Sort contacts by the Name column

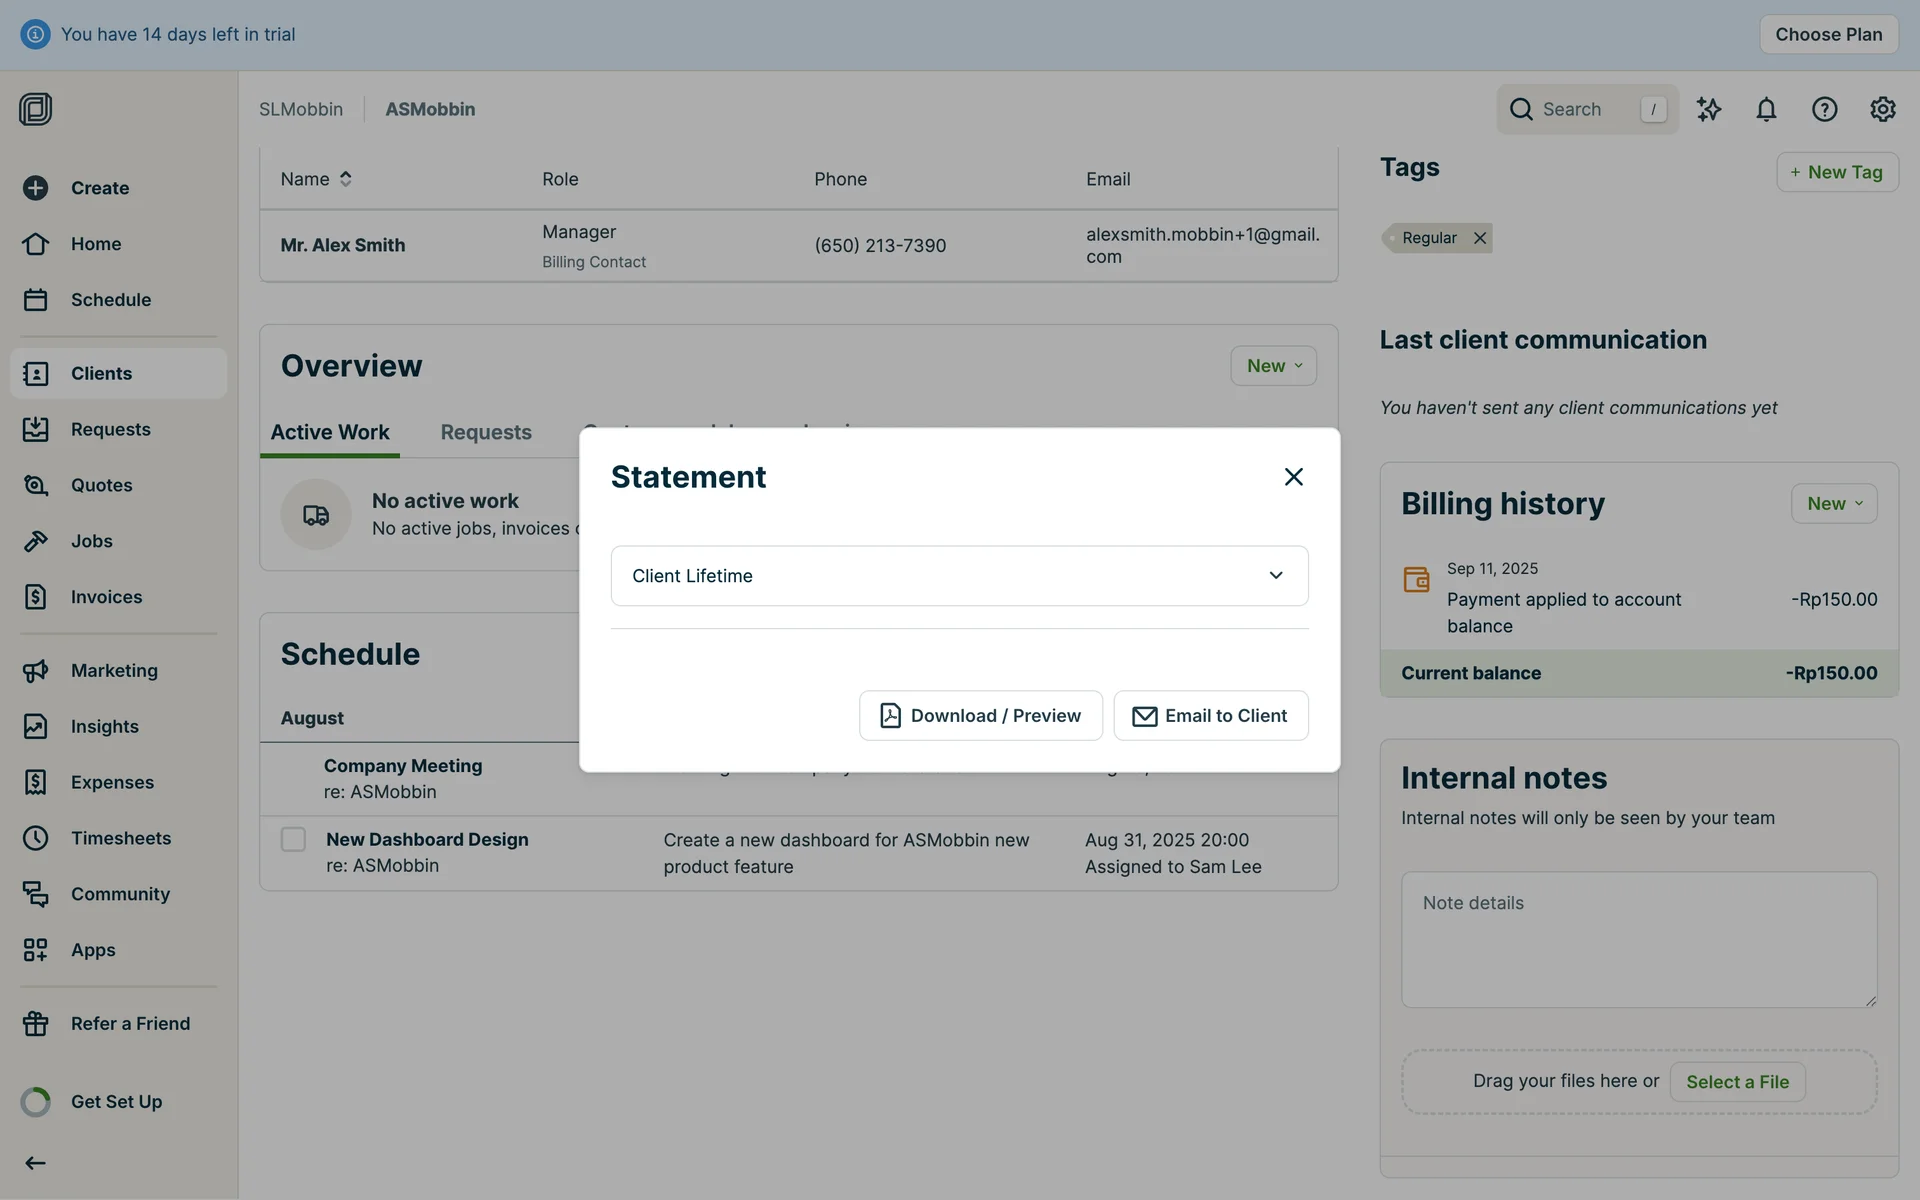316,179
